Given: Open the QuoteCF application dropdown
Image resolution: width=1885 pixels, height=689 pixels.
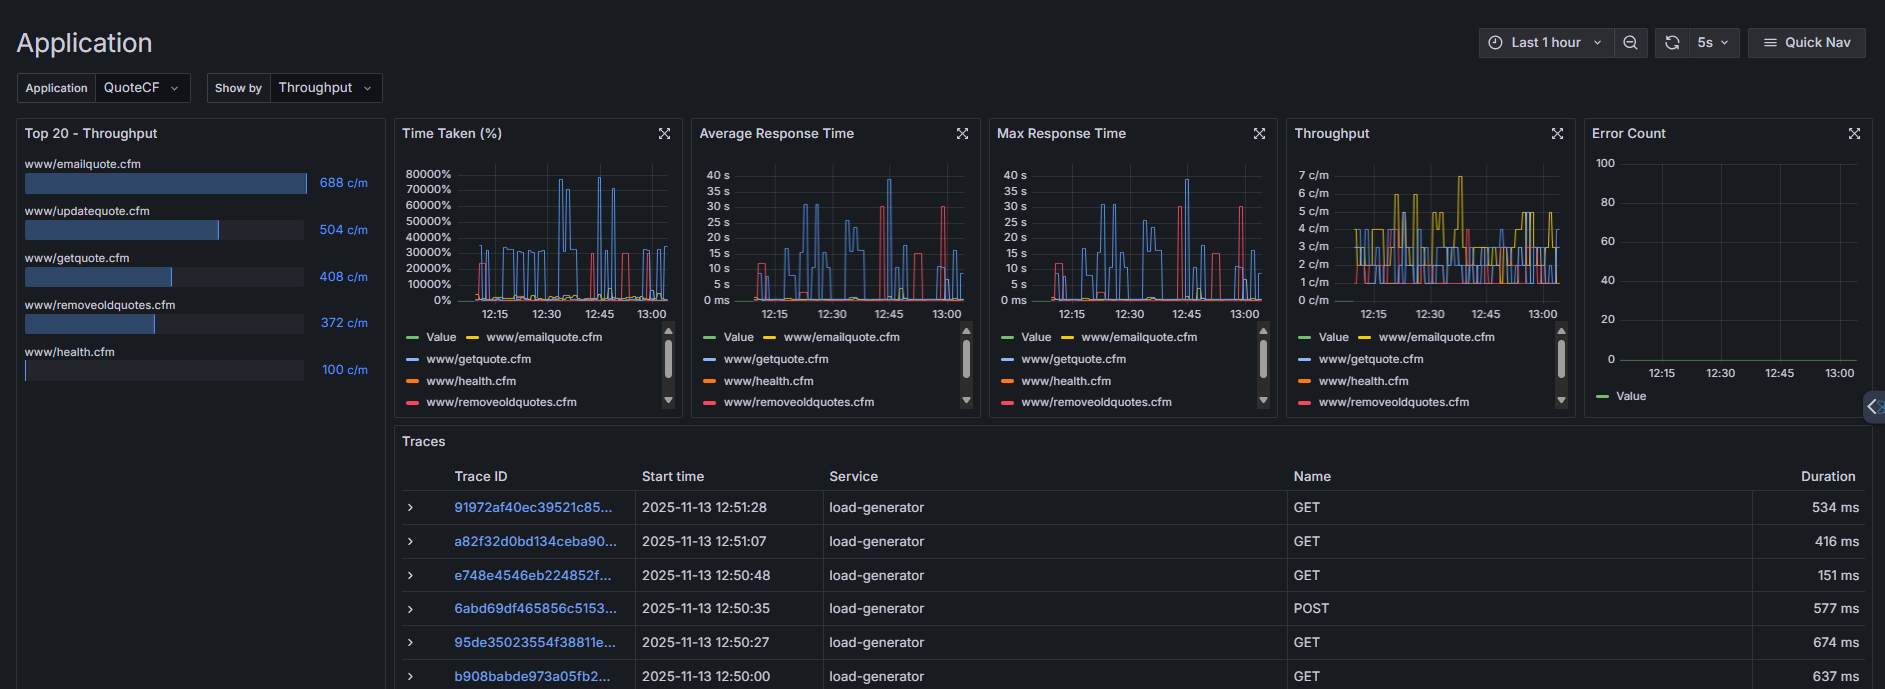Looking at the screenshot, I should pos(142,88).
